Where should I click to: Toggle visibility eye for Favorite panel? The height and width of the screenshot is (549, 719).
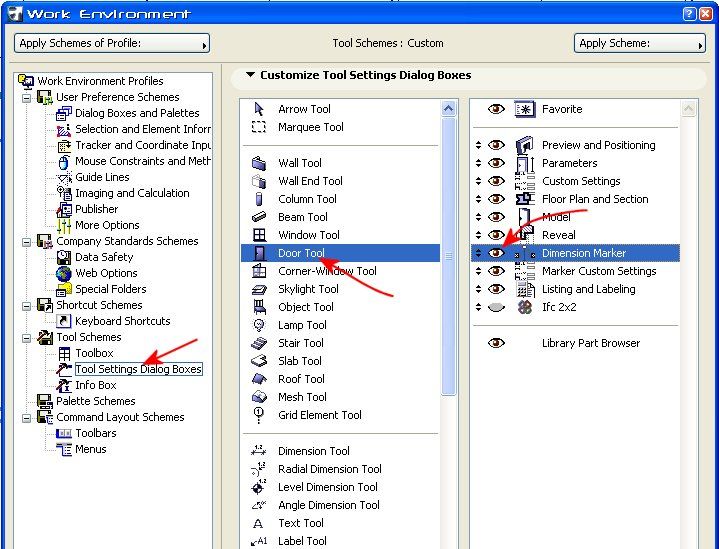tap(496, 109)
